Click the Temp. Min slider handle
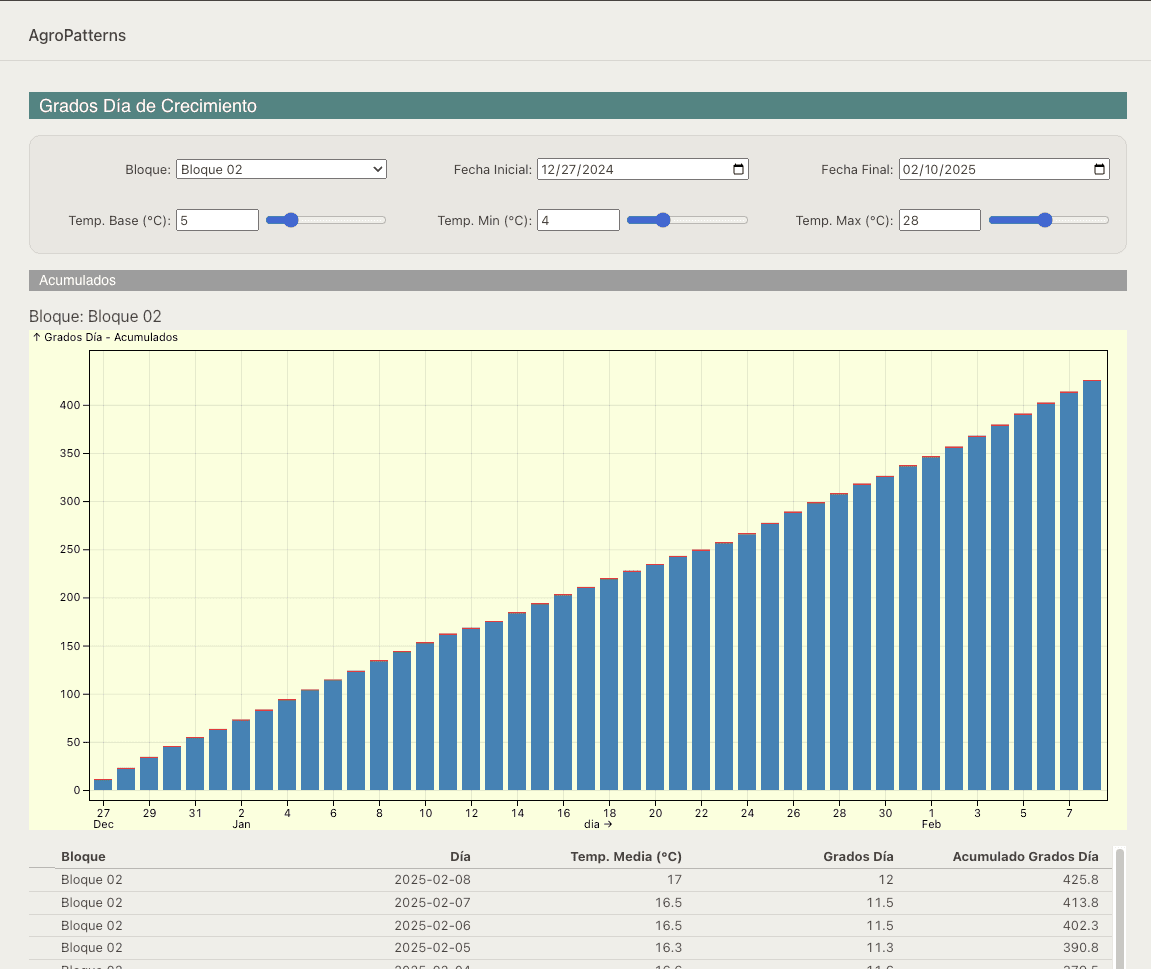Screen dimensions: 1151x969 pos(662,220)
